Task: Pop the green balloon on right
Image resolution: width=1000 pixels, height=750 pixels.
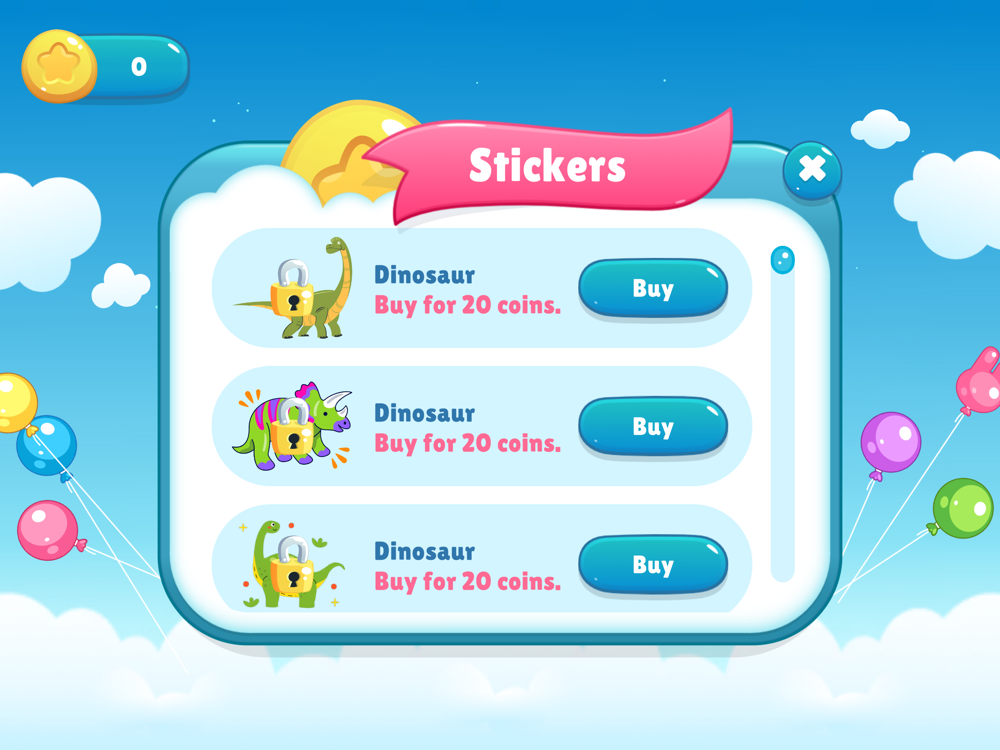Action: (963, 508)
